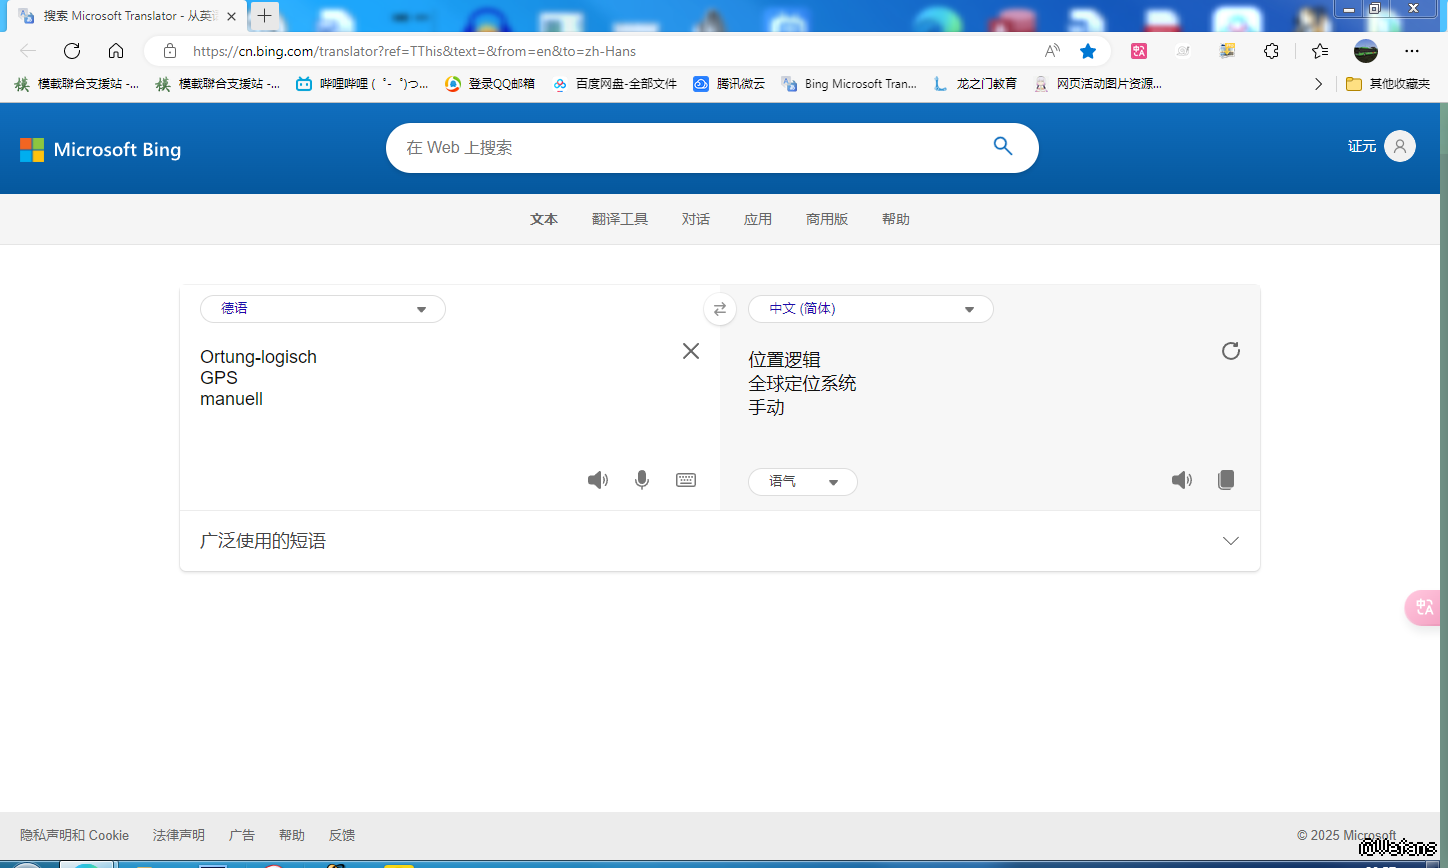Open the 中文 (简体) target language dropdown
The height and width of the screenshot is (868, 1448).
pyautogui.click(x=870, y=309)
